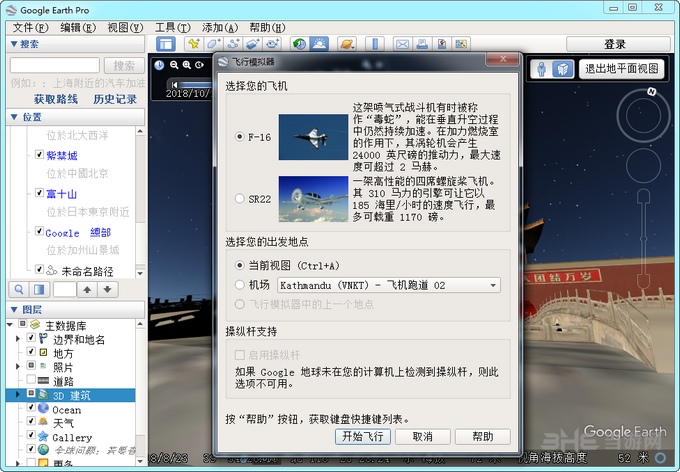Toggle the 未命名路径 checkbox

(x=39, y=269)
